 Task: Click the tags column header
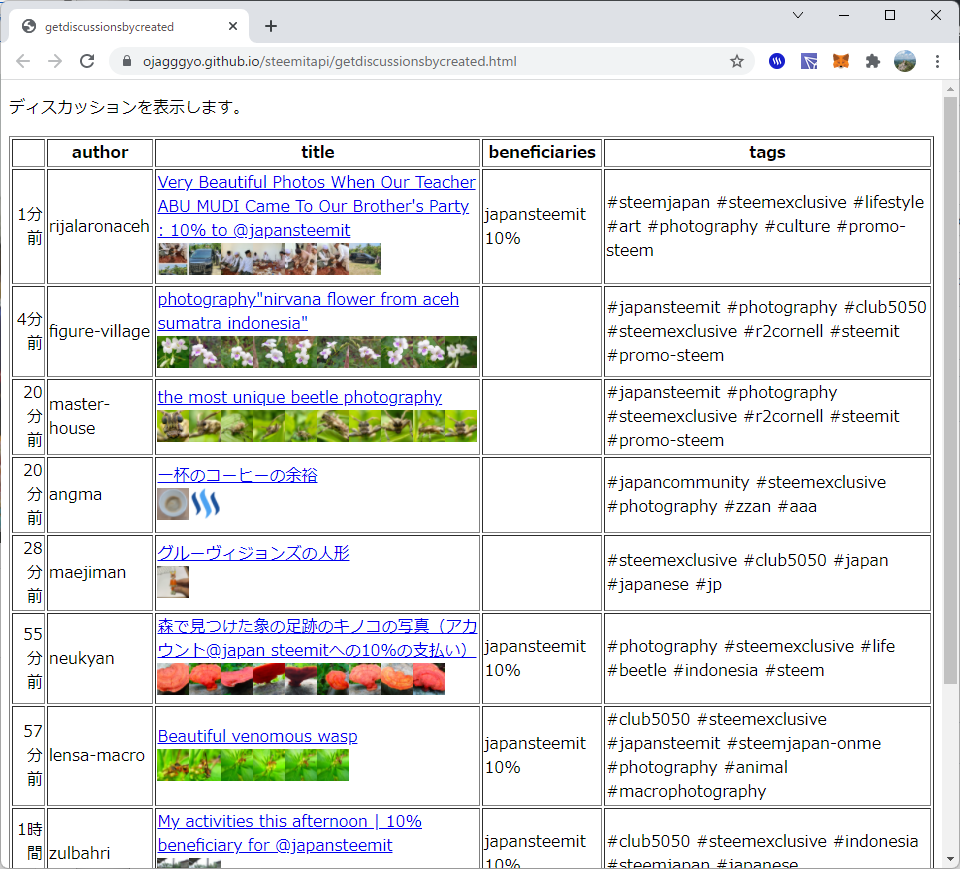pos(767,152)
